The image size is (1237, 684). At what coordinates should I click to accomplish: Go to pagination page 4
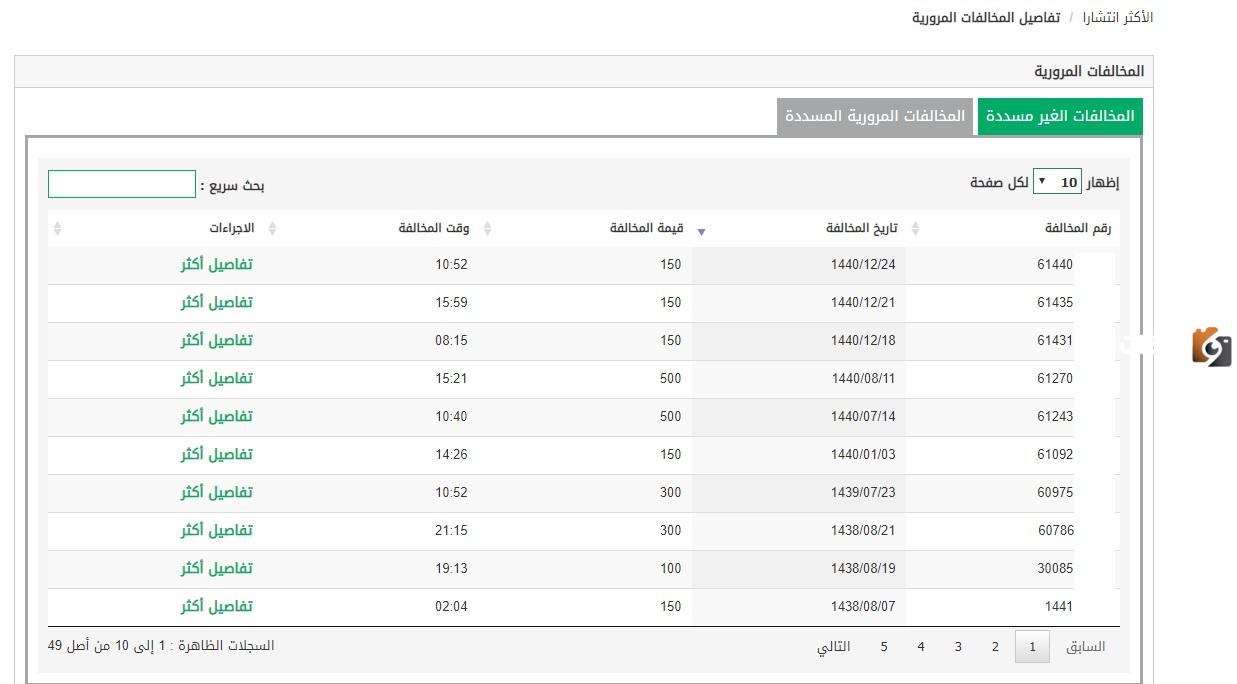click(921, 647)
